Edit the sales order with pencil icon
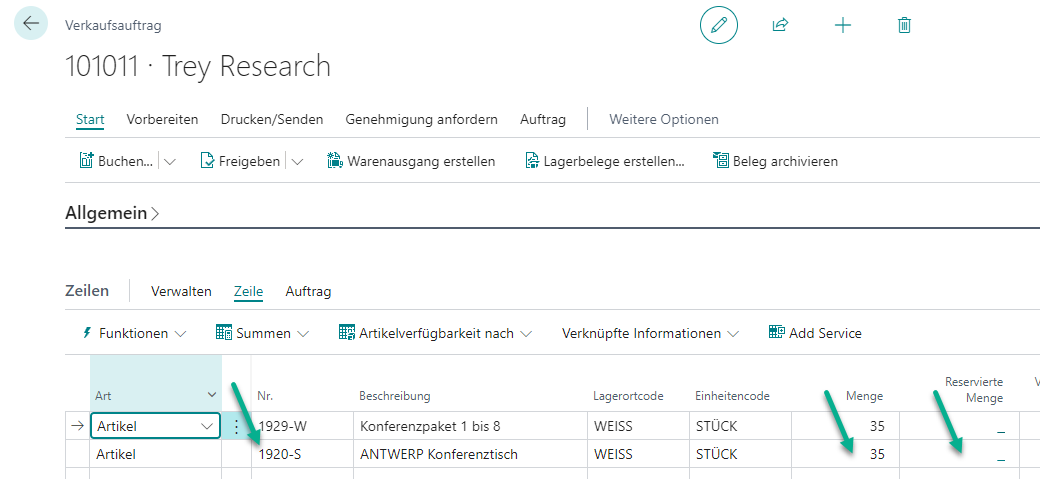Image resolution: width=1040 pixels, height=479 pixels. click(718, 26)
